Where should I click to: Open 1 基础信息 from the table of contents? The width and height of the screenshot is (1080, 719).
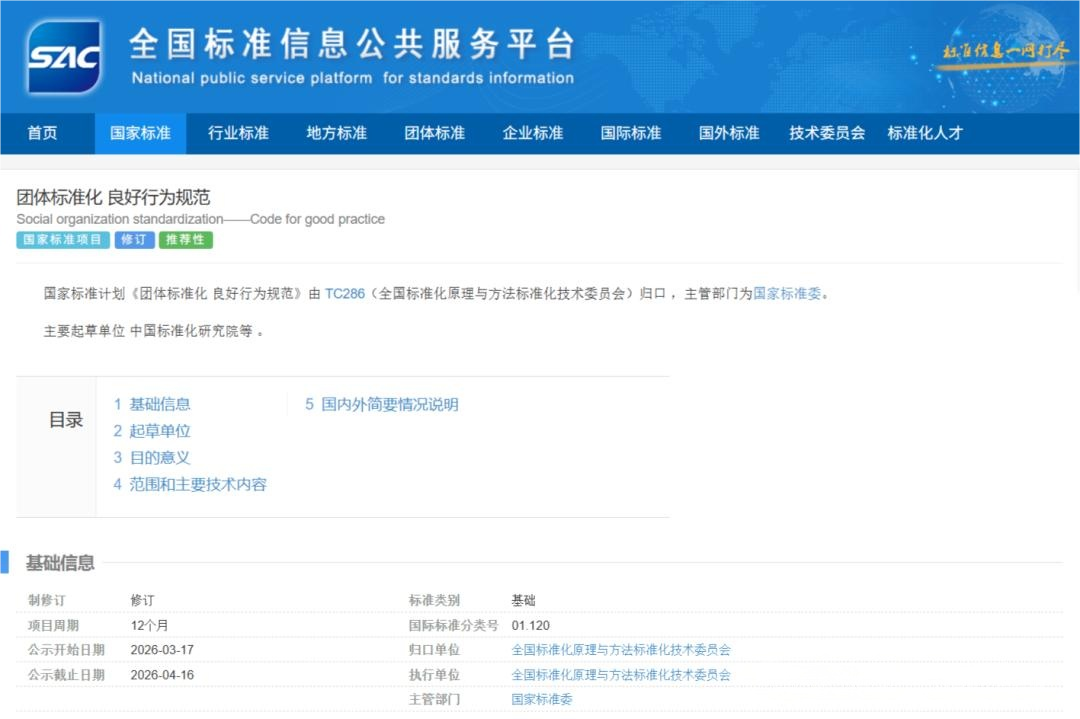click(152, 404)
